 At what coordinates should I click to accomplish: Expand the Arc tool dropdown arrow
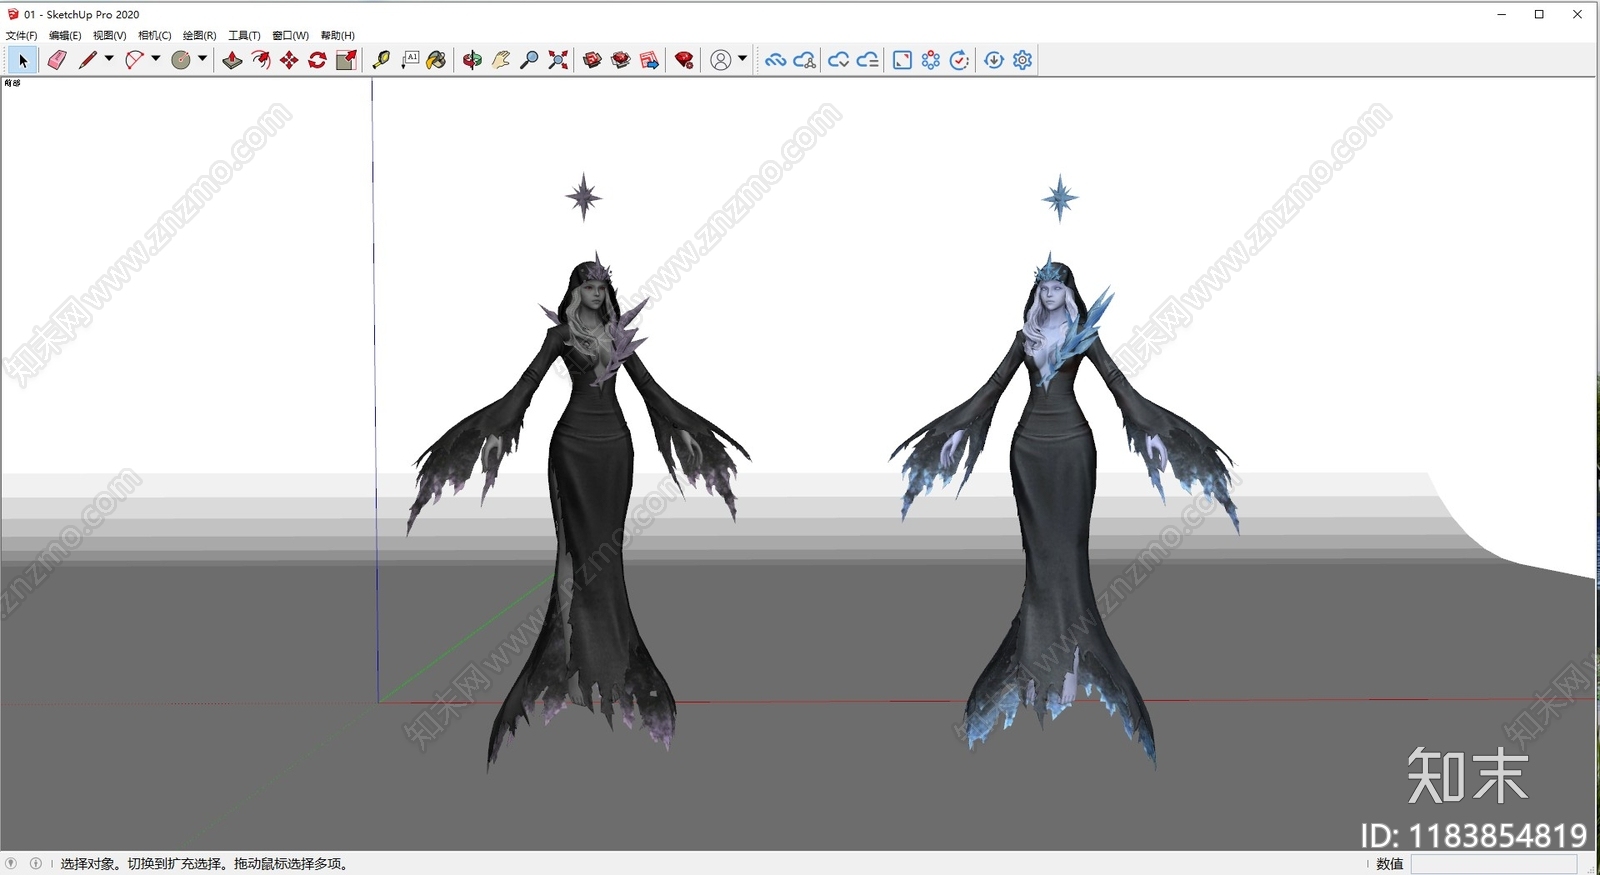(x=156, y=59)
